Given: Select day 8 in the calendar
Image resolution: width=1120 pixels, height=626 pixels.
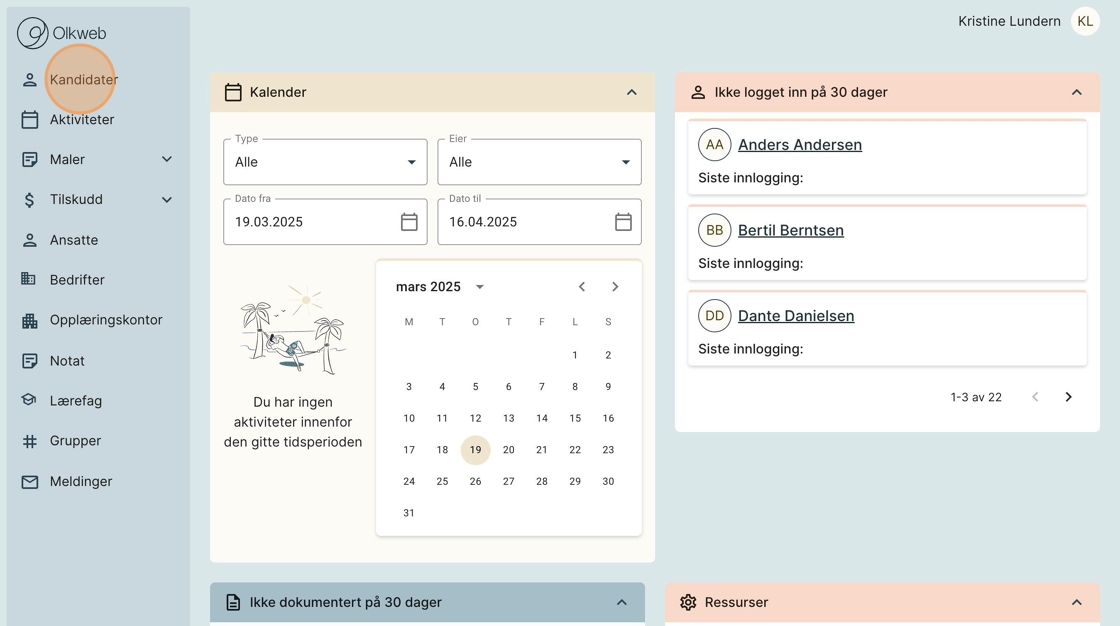Looking at the screenshot, I should pos(575,387).
